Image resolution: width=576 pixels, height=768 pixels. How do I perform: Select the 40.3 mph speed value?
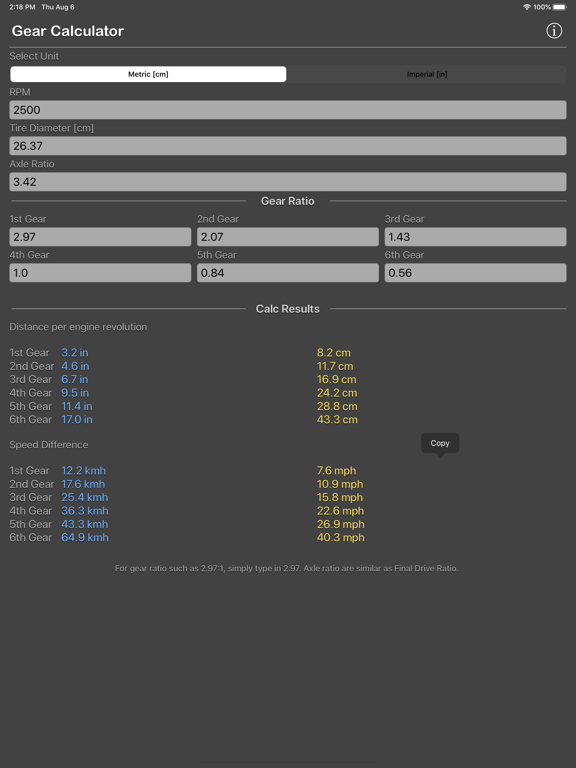point(340,537)
